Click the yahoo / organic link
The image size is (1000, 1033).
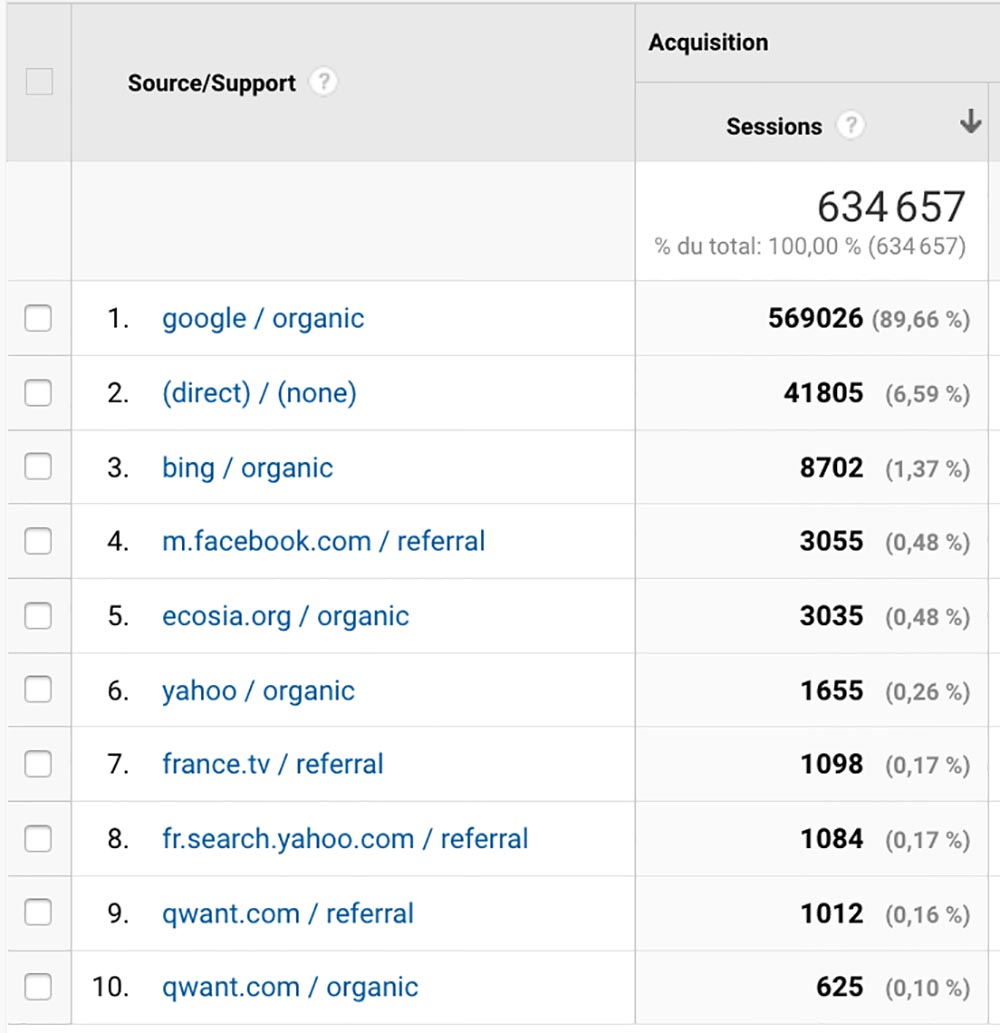click(258, 691)
